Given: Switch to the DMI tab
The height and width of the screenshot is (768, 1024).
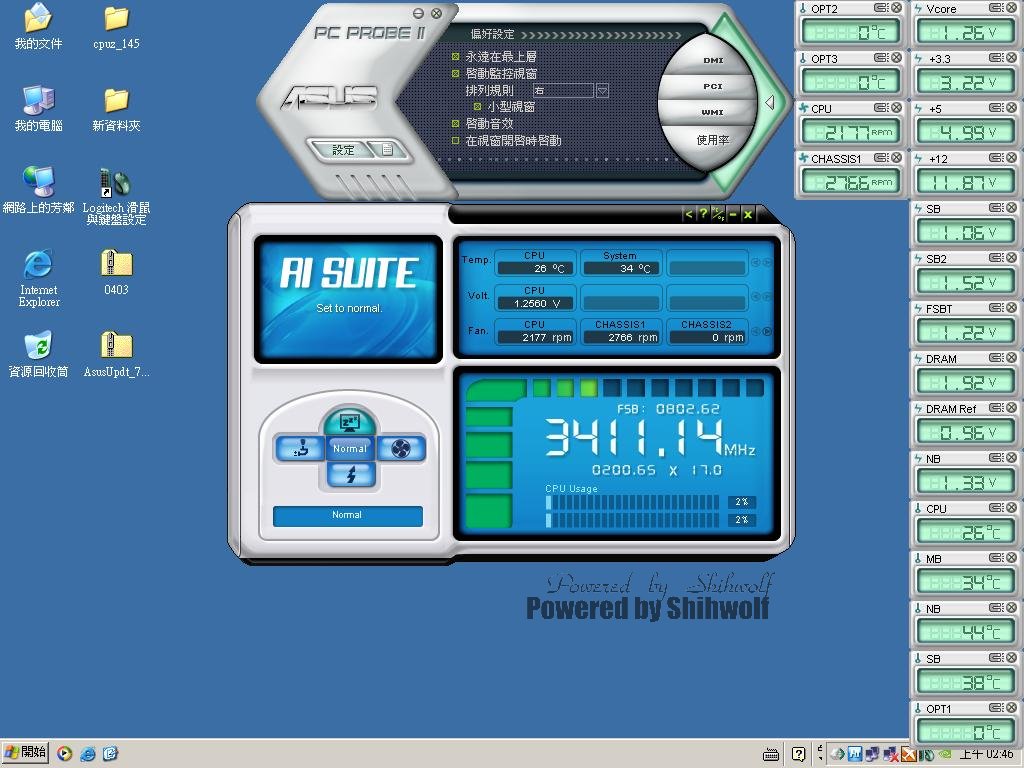Looking at the screenshot, I should (x=713, y=60).
